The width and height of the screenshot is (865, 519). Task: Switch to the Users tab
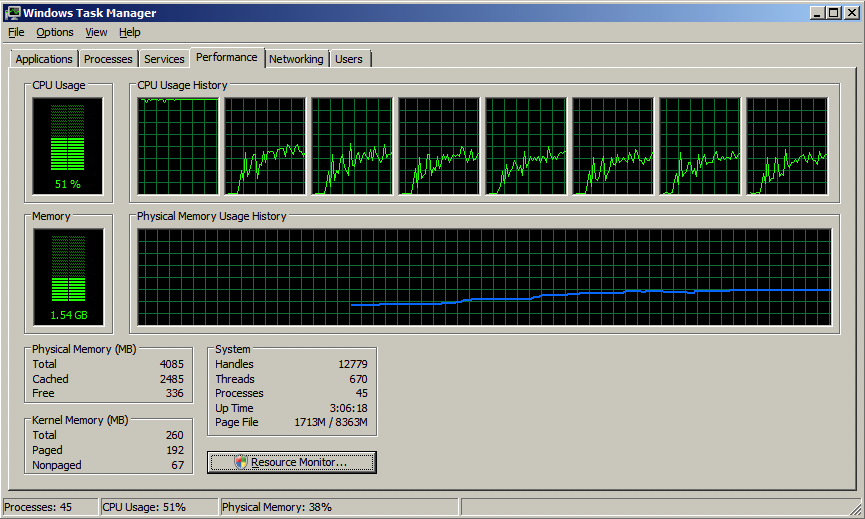coord(349,59)
